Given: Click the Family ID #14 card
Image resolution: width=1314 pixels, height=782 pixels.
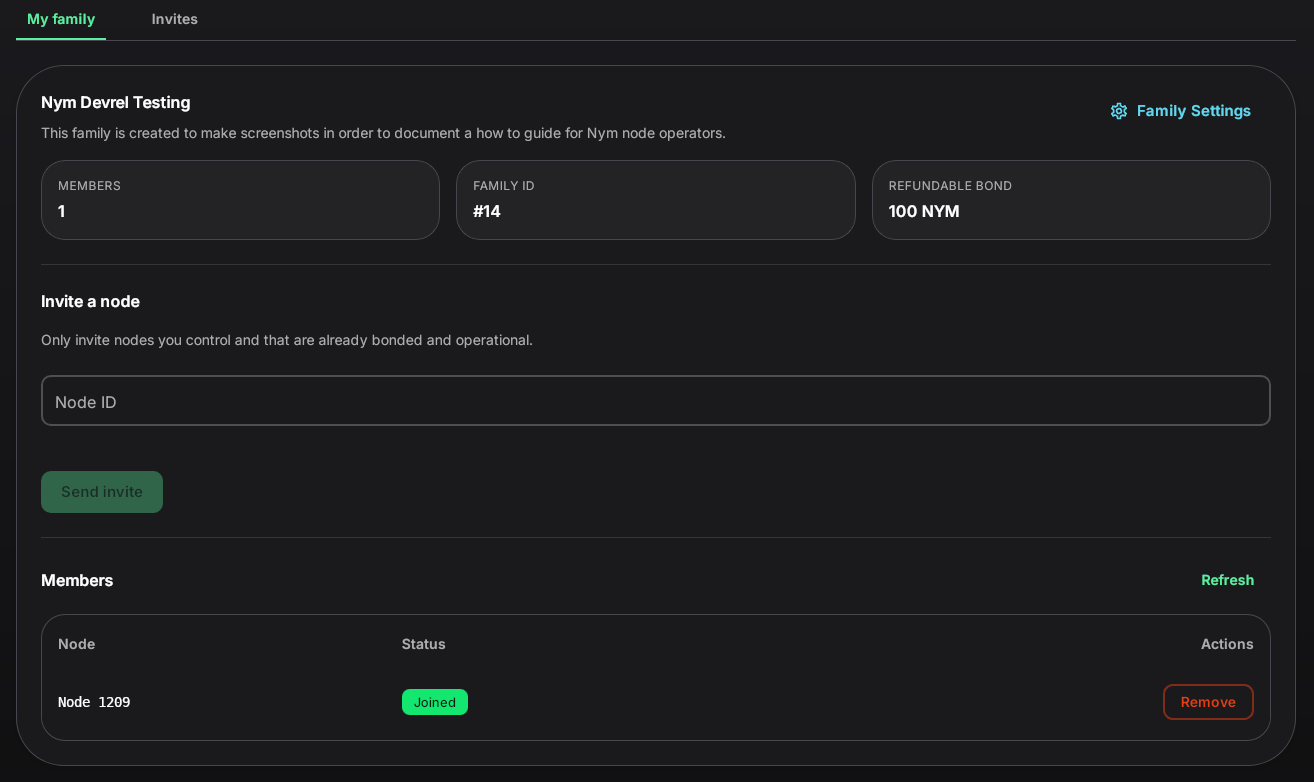Looking at the screenshot, I should click(656, 200).
